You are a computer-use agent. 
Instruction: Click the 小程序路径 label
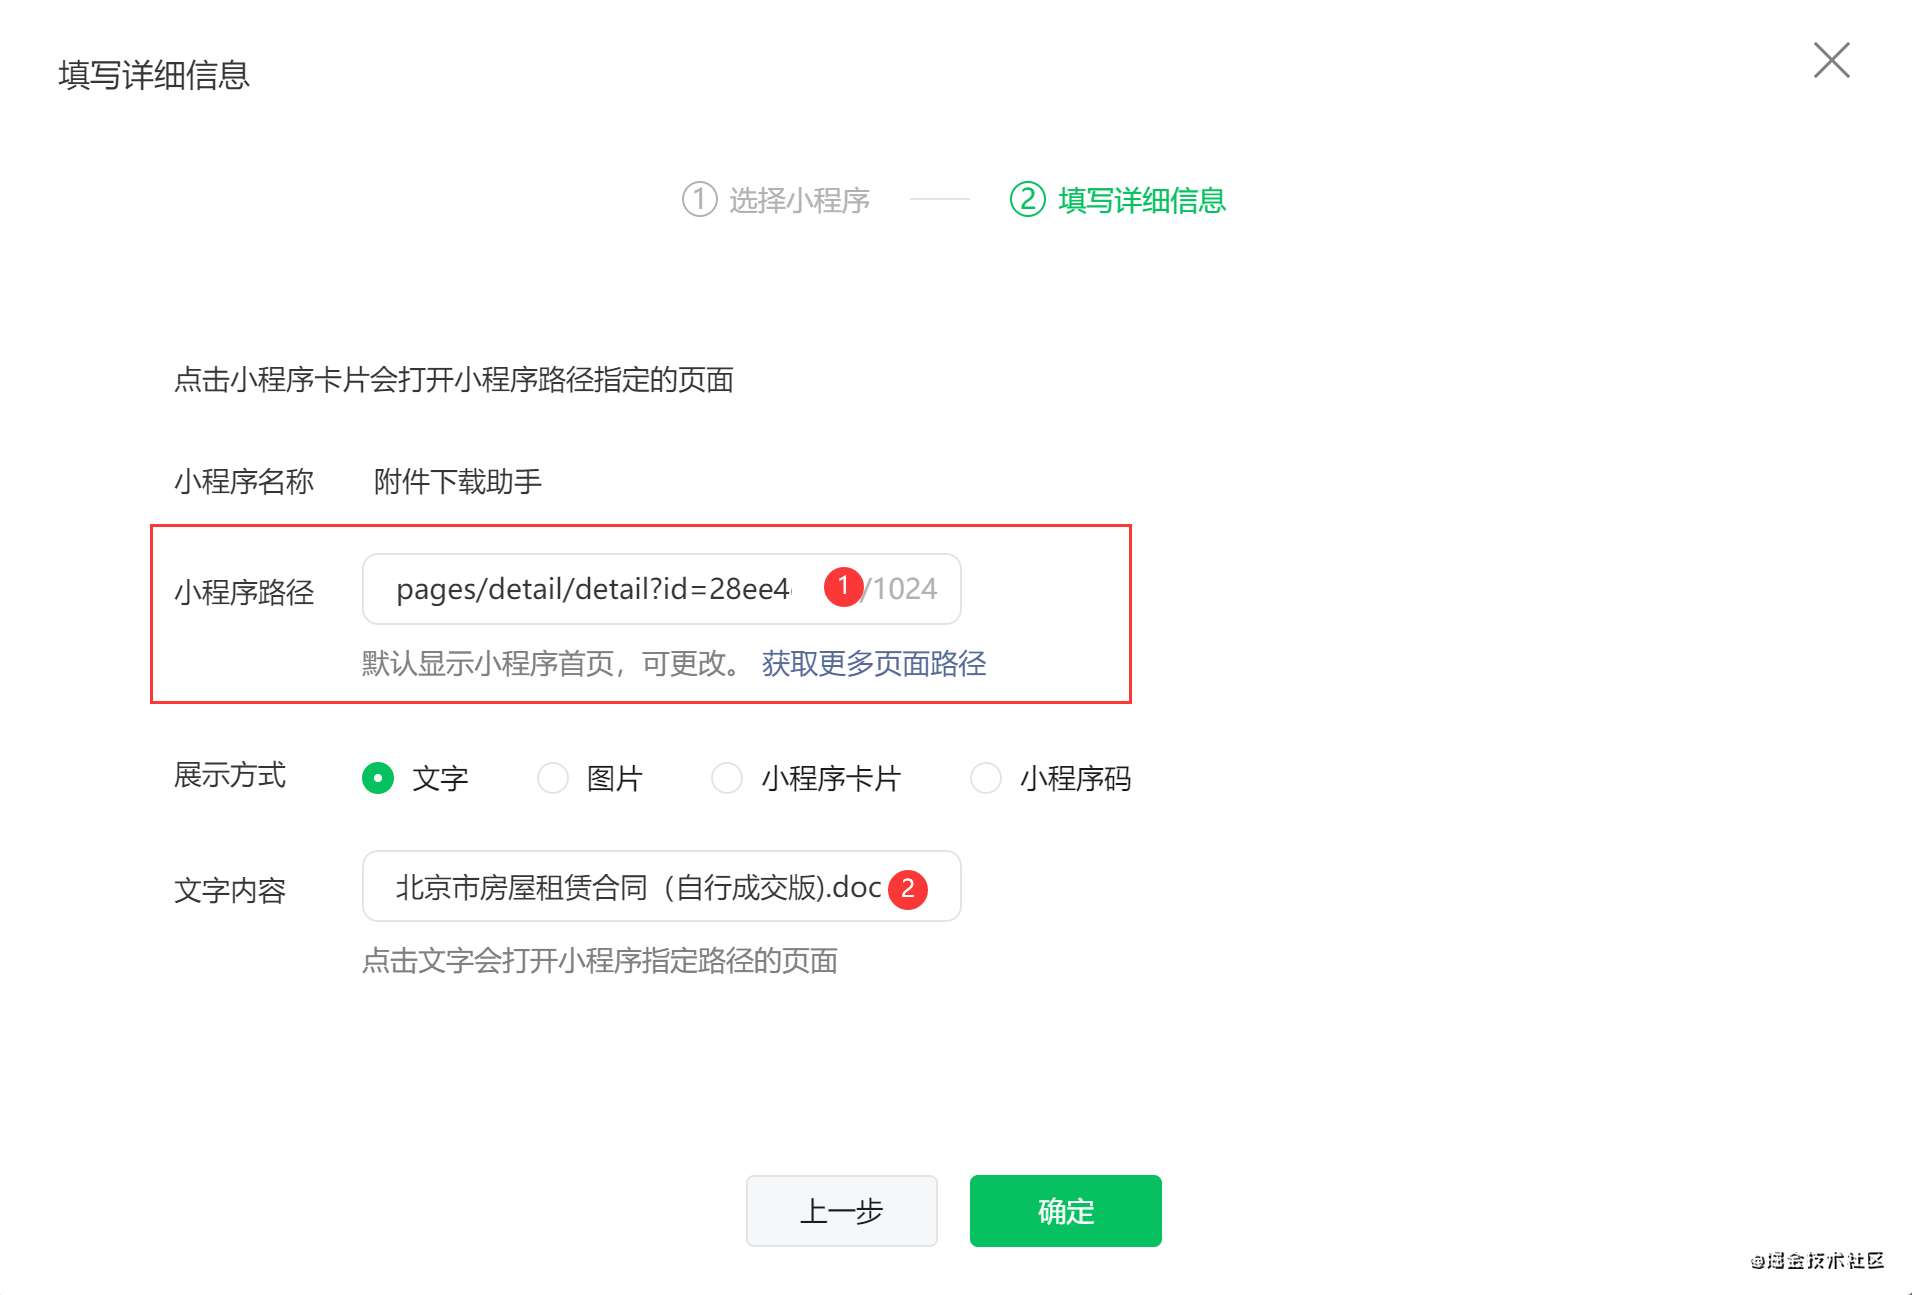coord(244,593)
